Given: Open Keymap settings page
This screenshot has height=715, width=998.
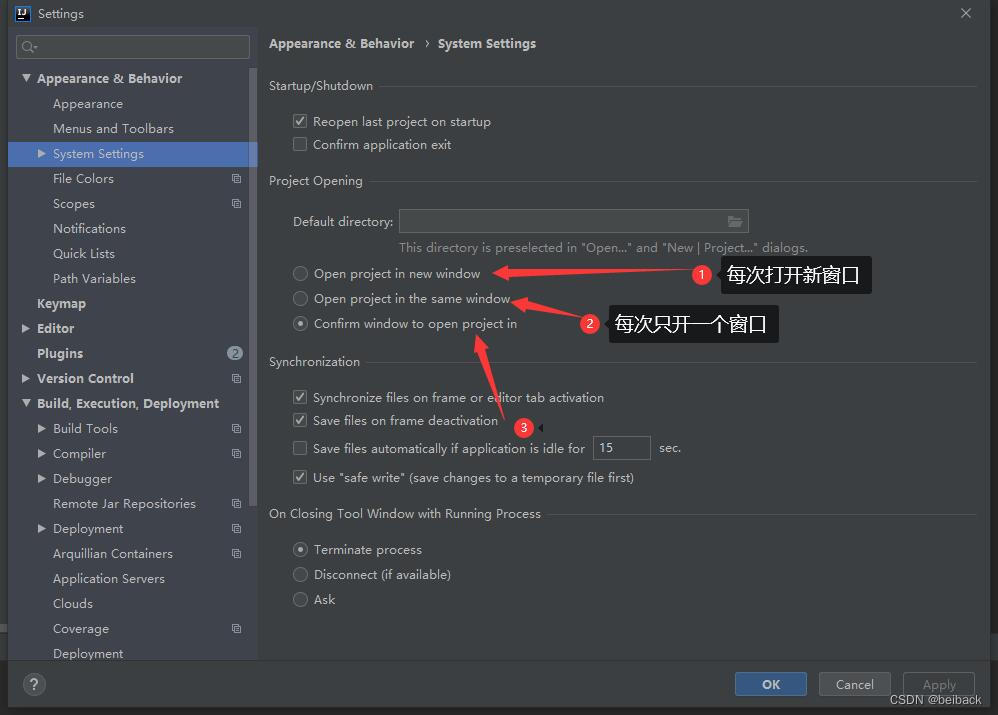Looking at the screenshot, I should click(x=61, y=304).
